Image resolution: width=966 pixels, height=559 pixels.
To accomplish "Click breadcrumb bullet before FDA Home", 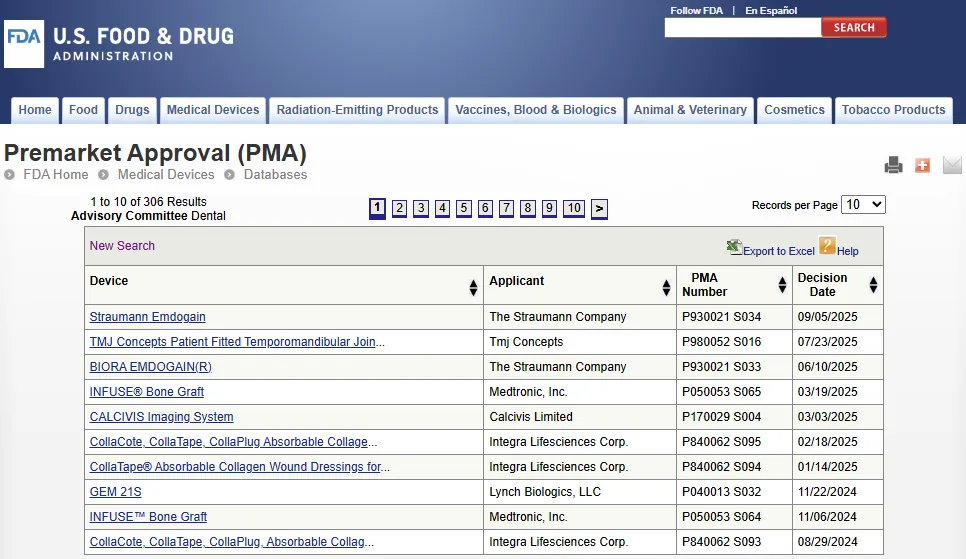I will [9, 174].
